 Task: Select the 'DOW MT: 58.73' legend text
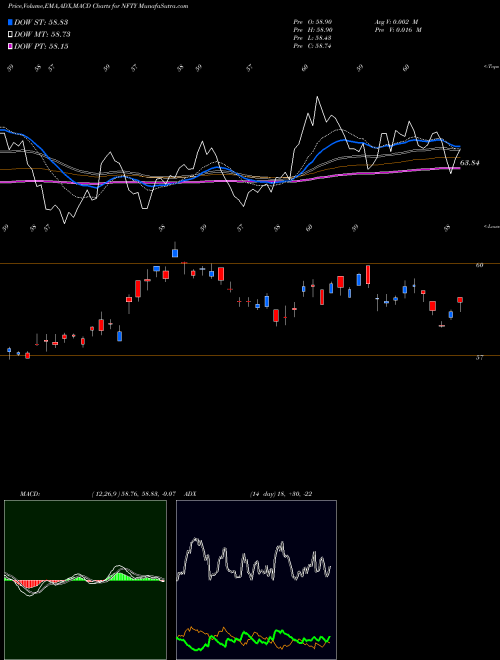click(42, 35)
